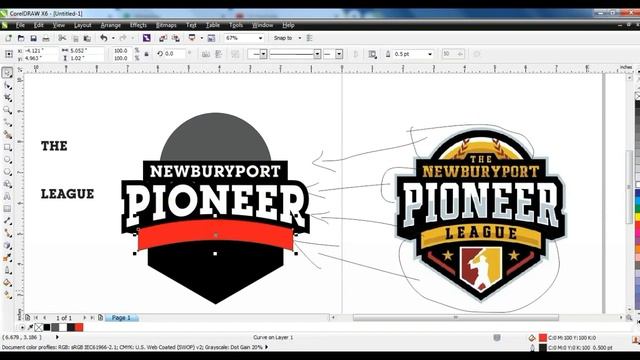Select the Ellipse tool

tap(7, 160)
